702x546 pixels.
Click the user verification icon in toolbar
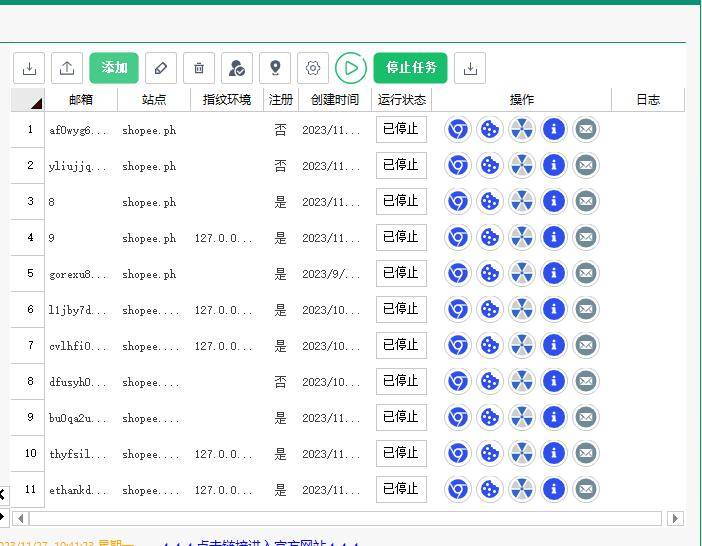coord(237,68)
